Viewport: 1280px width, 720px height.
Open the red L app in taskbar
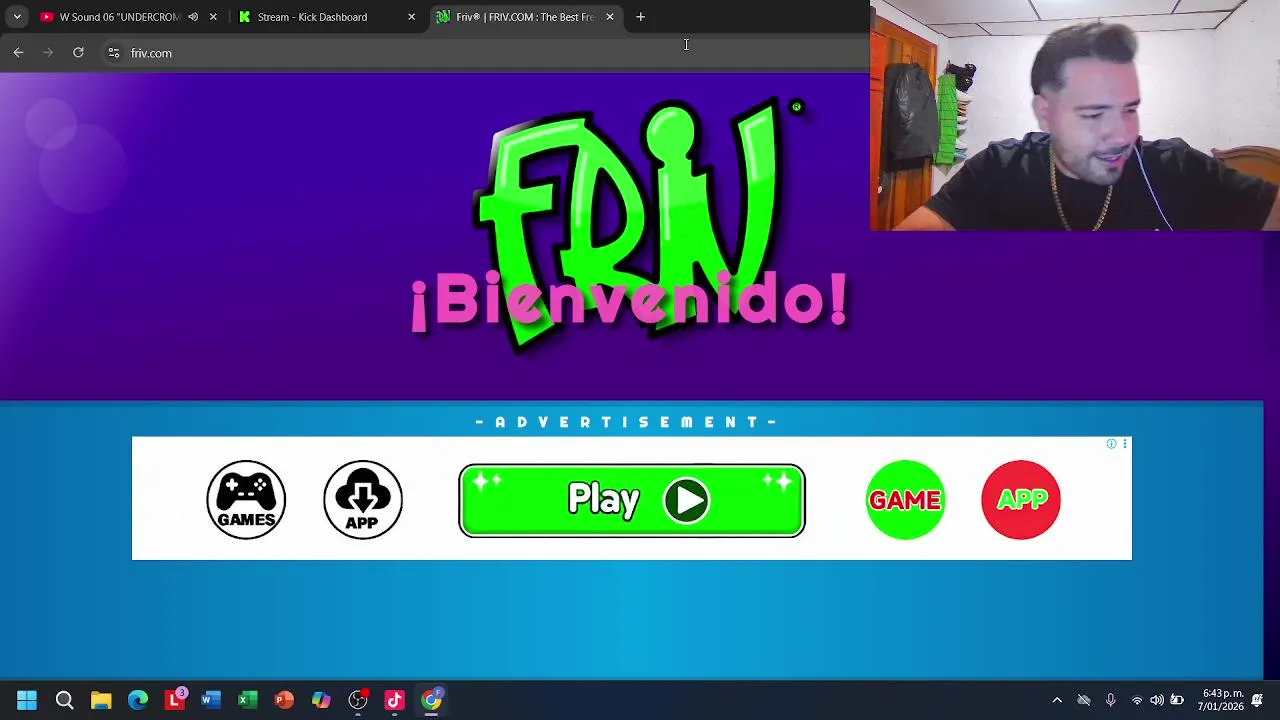[175, 700]
